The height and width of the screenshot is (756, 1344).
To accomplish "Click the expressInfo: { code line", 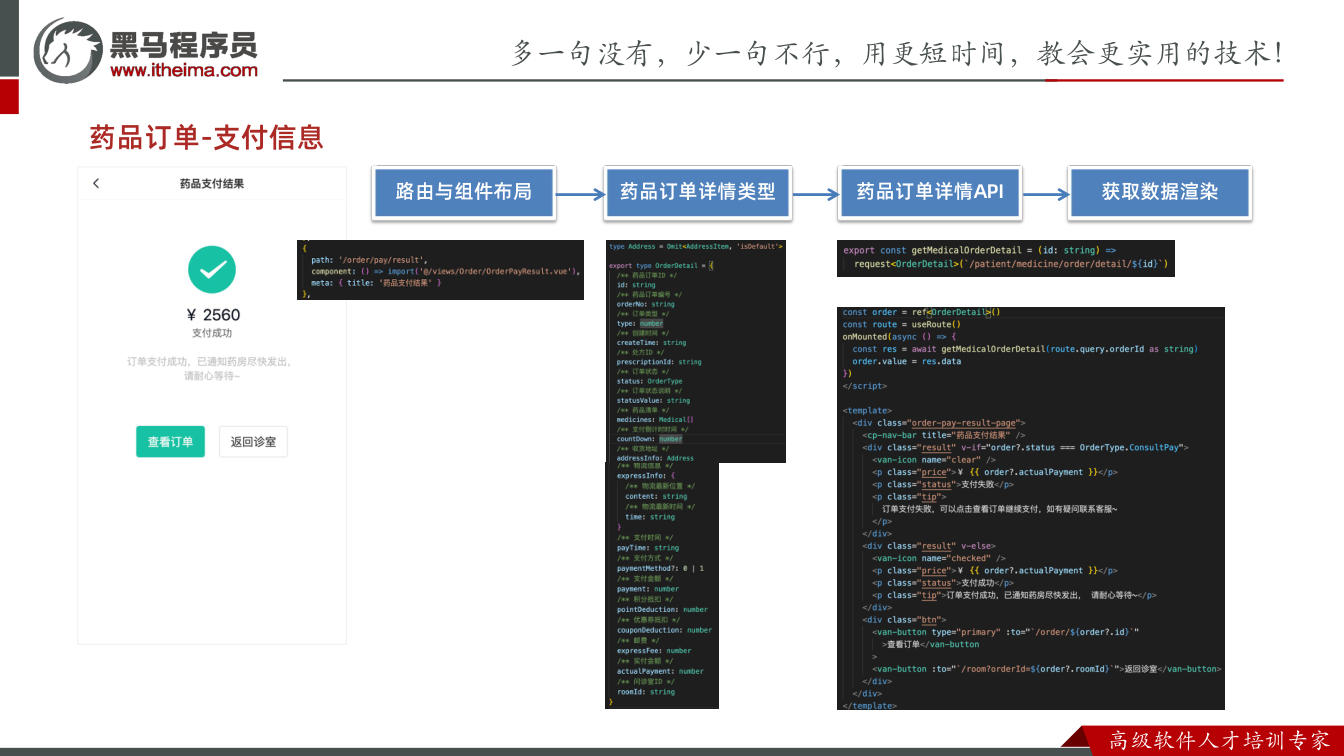I will 647,476.
